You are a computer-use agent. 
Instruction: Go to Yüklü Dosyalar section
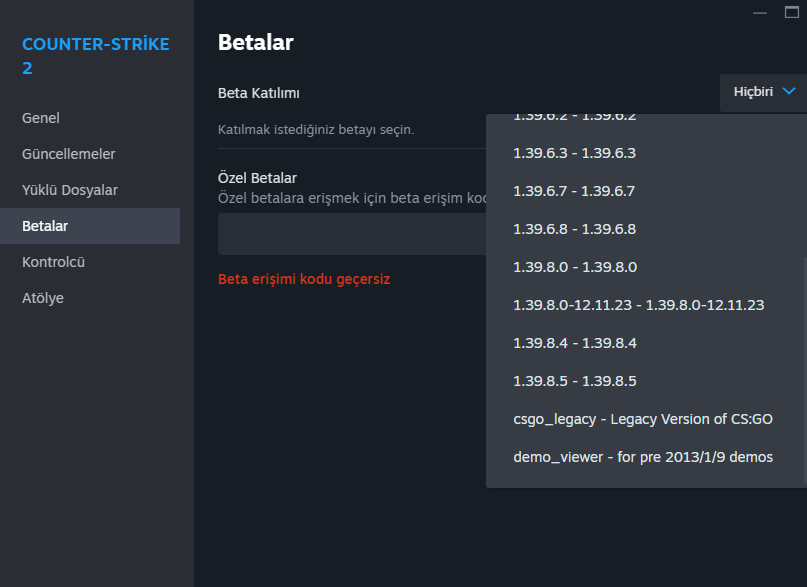tap(90, 190)
